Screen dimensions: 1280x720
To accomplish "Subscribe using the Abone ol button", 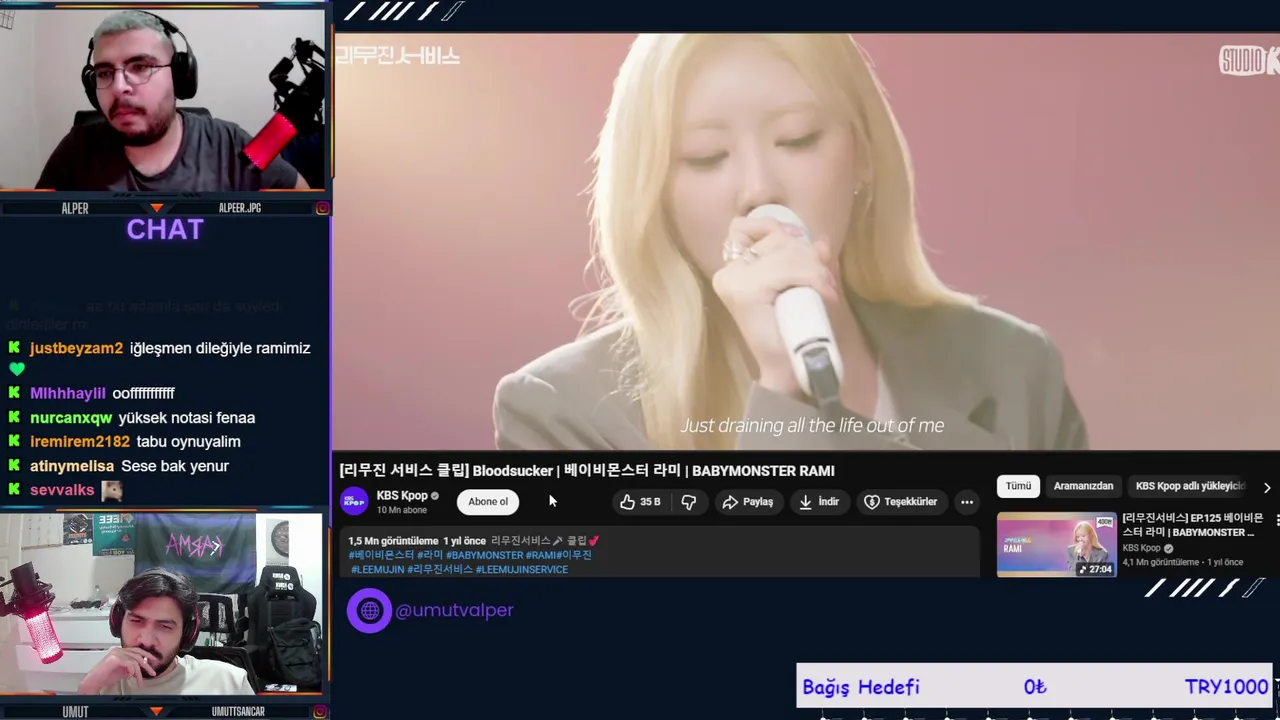I will coord(488,502).
